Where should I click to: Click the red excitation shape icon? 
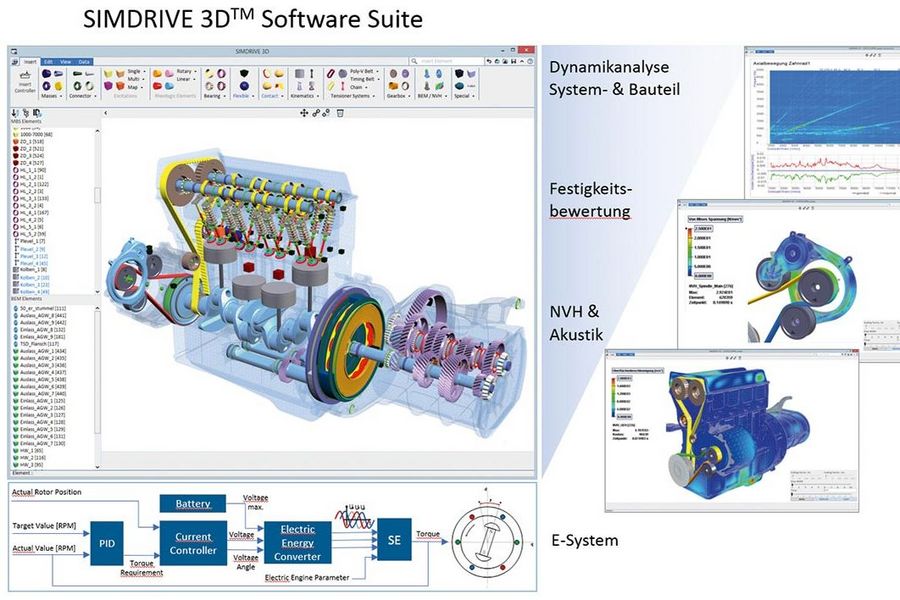[120, 86]
